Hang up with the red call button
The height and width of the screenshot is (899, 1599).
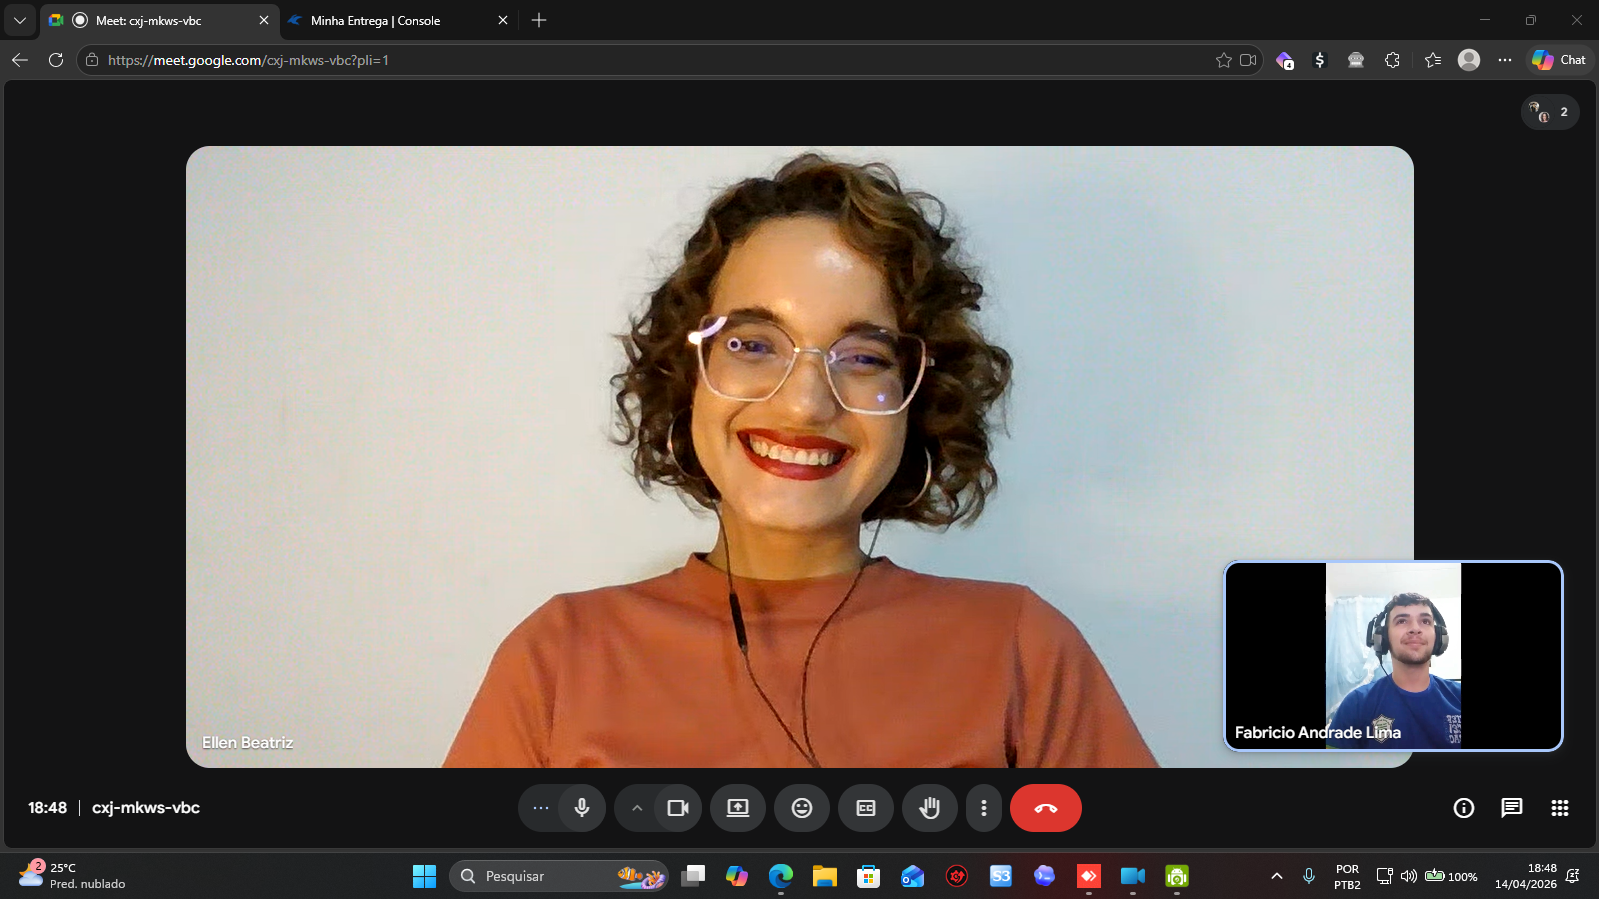point(1045,808)
